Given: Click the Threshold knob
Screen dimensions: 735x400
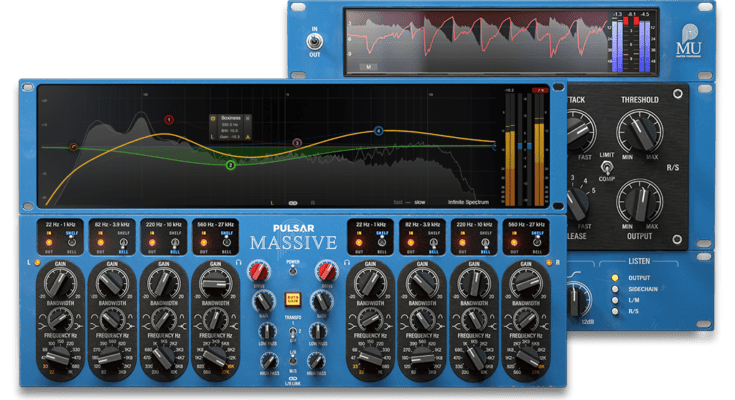Looking at the screenshot, I should click(x=638, y=132).
